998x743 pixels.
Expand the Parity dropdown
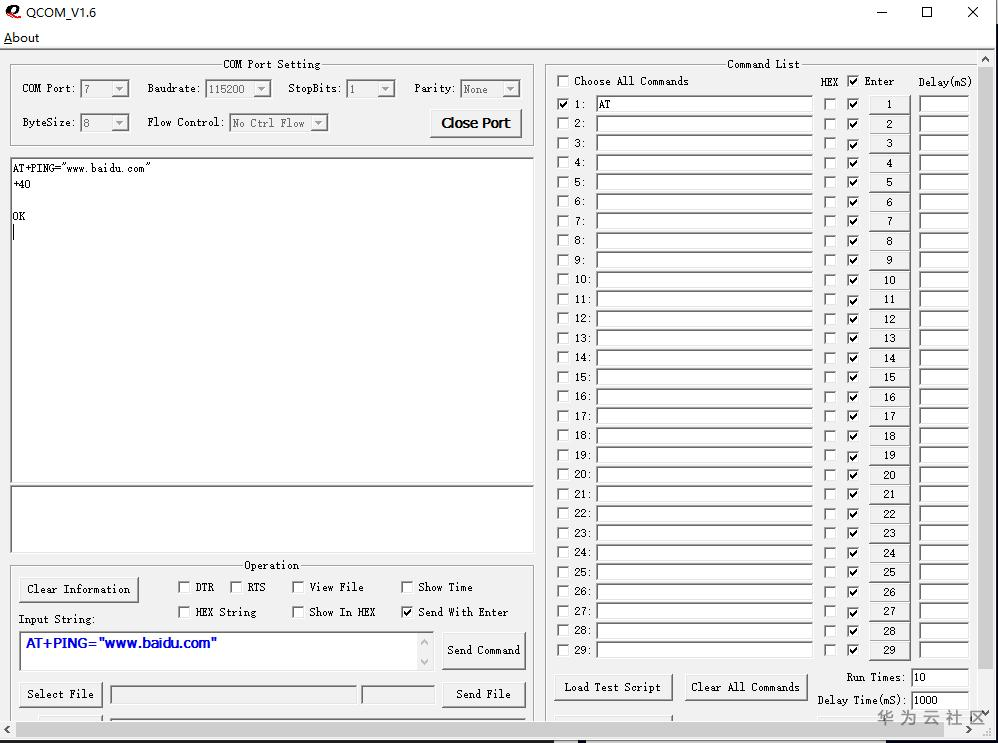[x=510, y=89]
